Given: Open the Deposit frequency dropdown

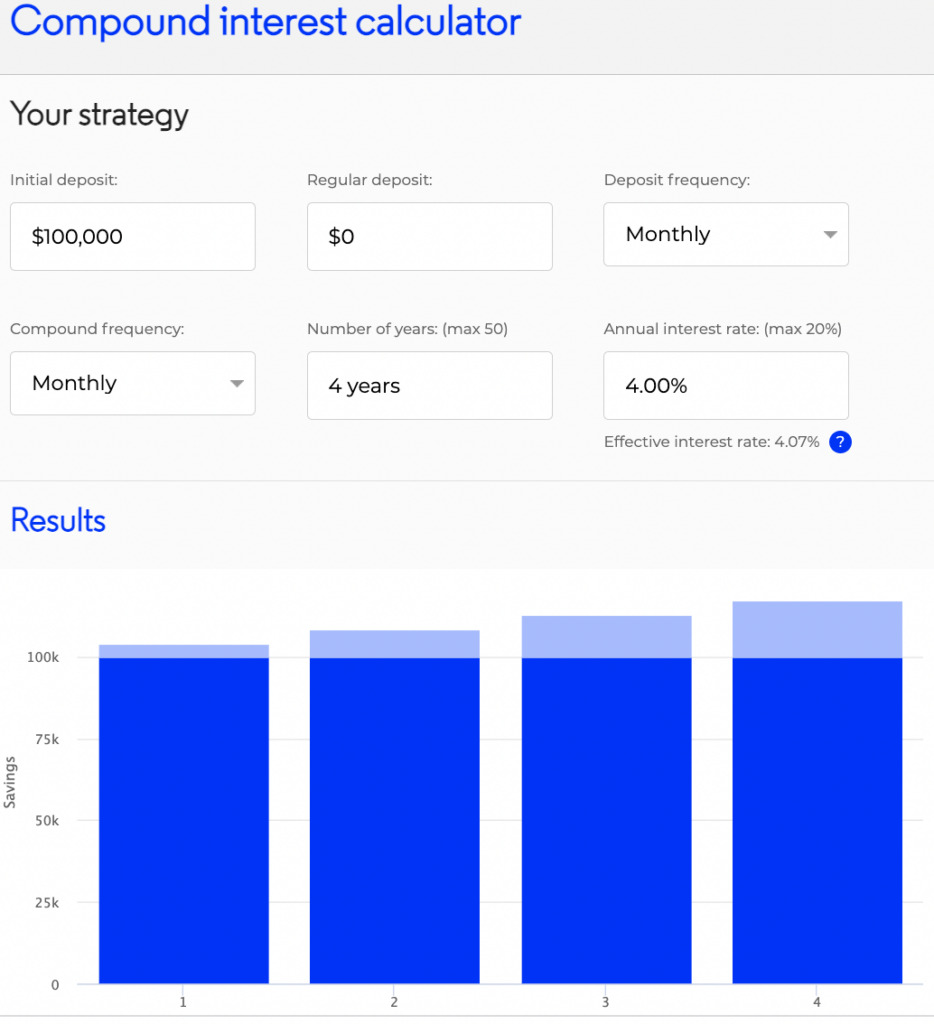Looking at the screenshot, I should [726, 234].
